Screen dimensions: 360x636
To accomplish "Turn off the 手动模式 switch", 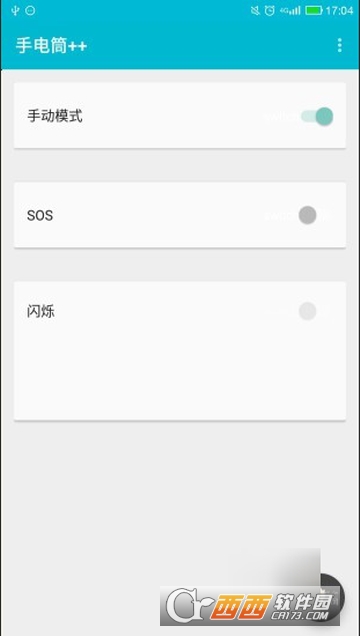I will [x=317, y=116].
